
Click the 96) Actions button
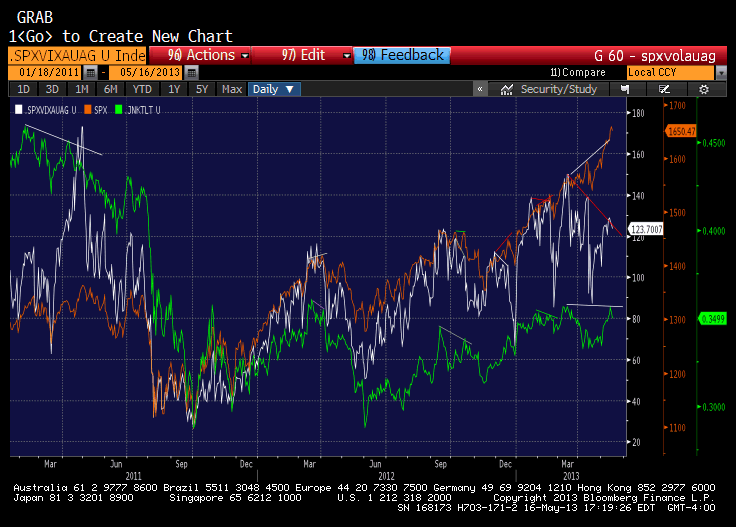[201, 55]
